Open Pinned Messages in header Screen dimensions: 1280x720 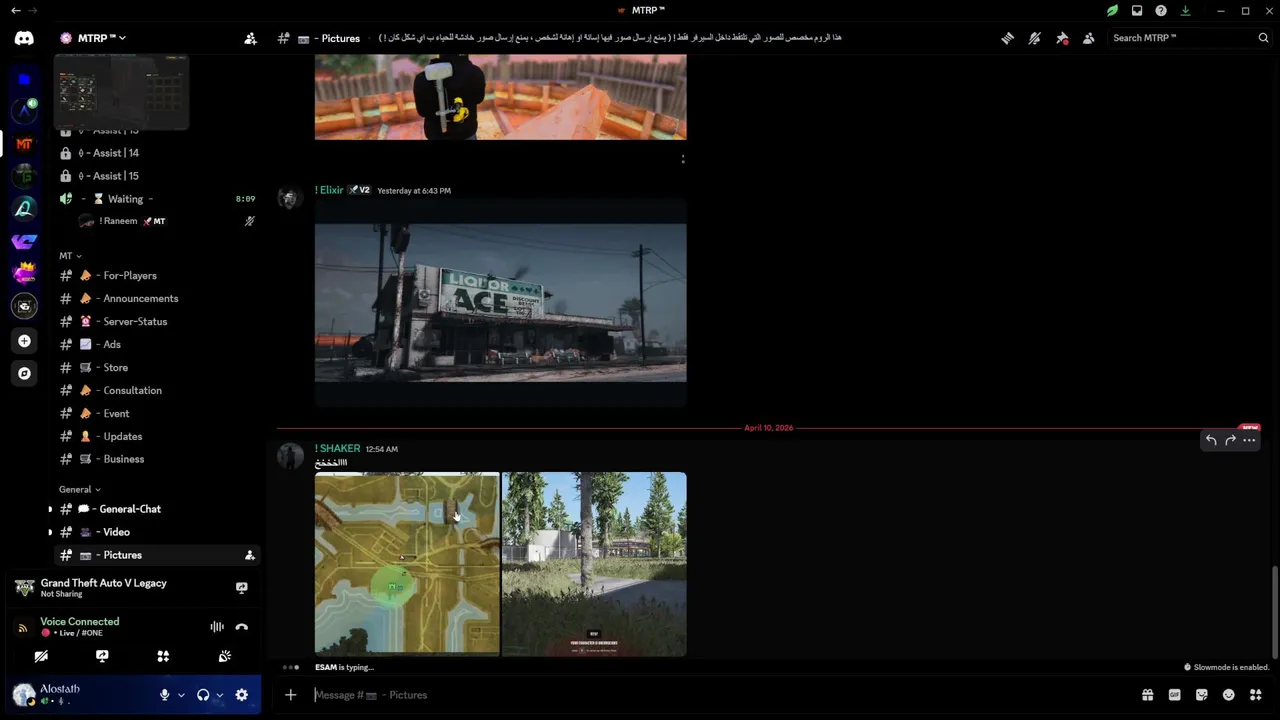tap(1062, 38)
